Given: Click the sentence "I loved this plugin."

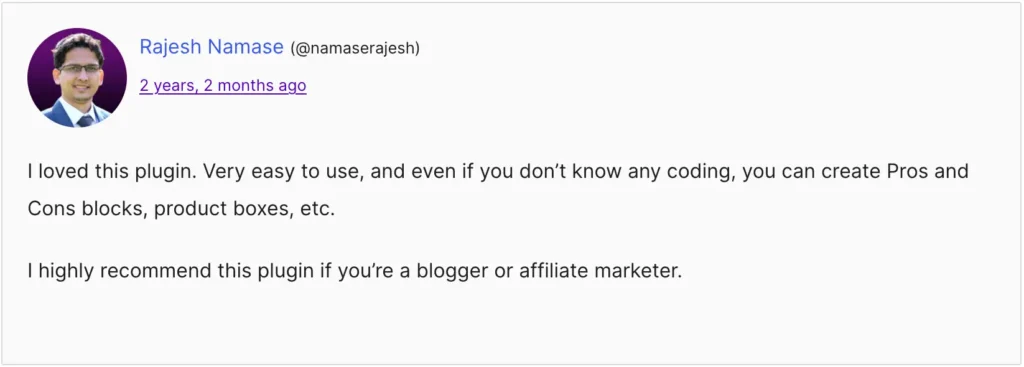Looking at the screenshot, I should coord(112,172).
